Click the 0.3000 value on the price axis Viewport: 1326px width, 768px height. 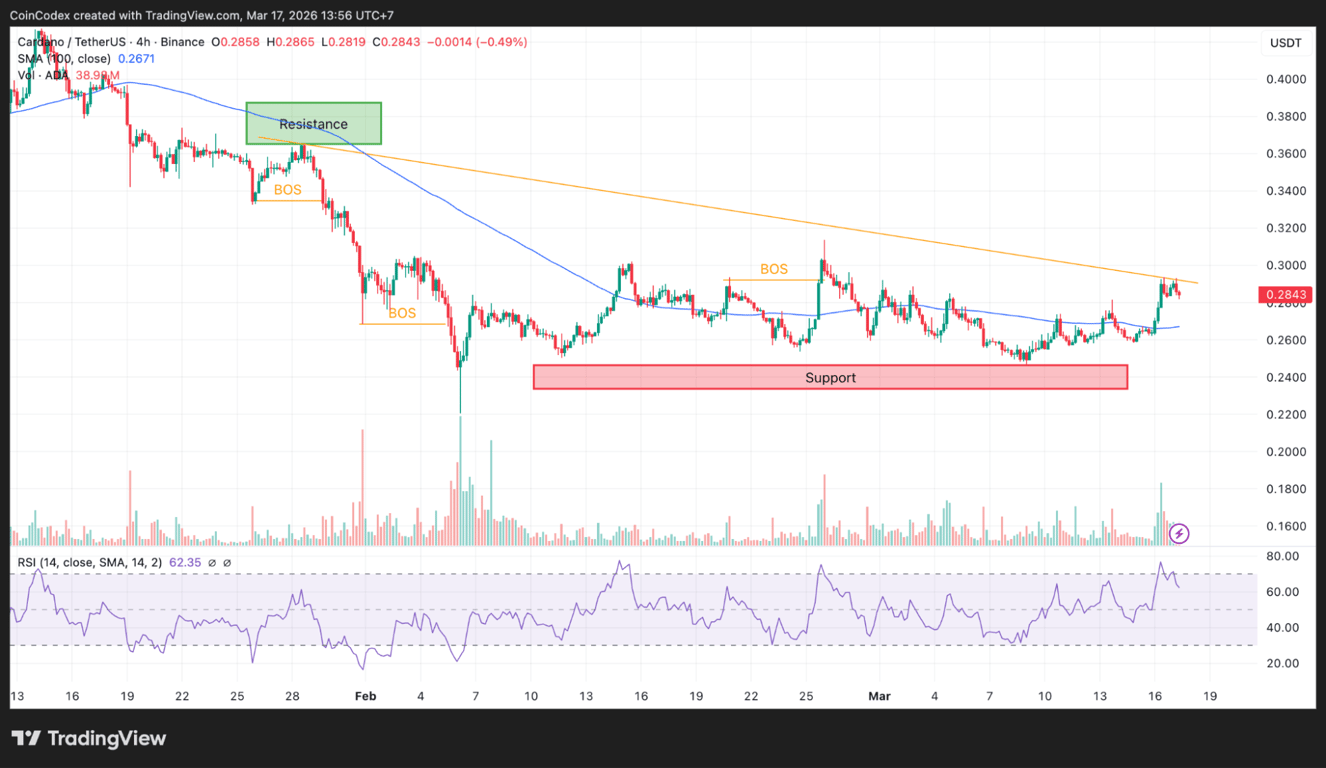[1286, 265]
